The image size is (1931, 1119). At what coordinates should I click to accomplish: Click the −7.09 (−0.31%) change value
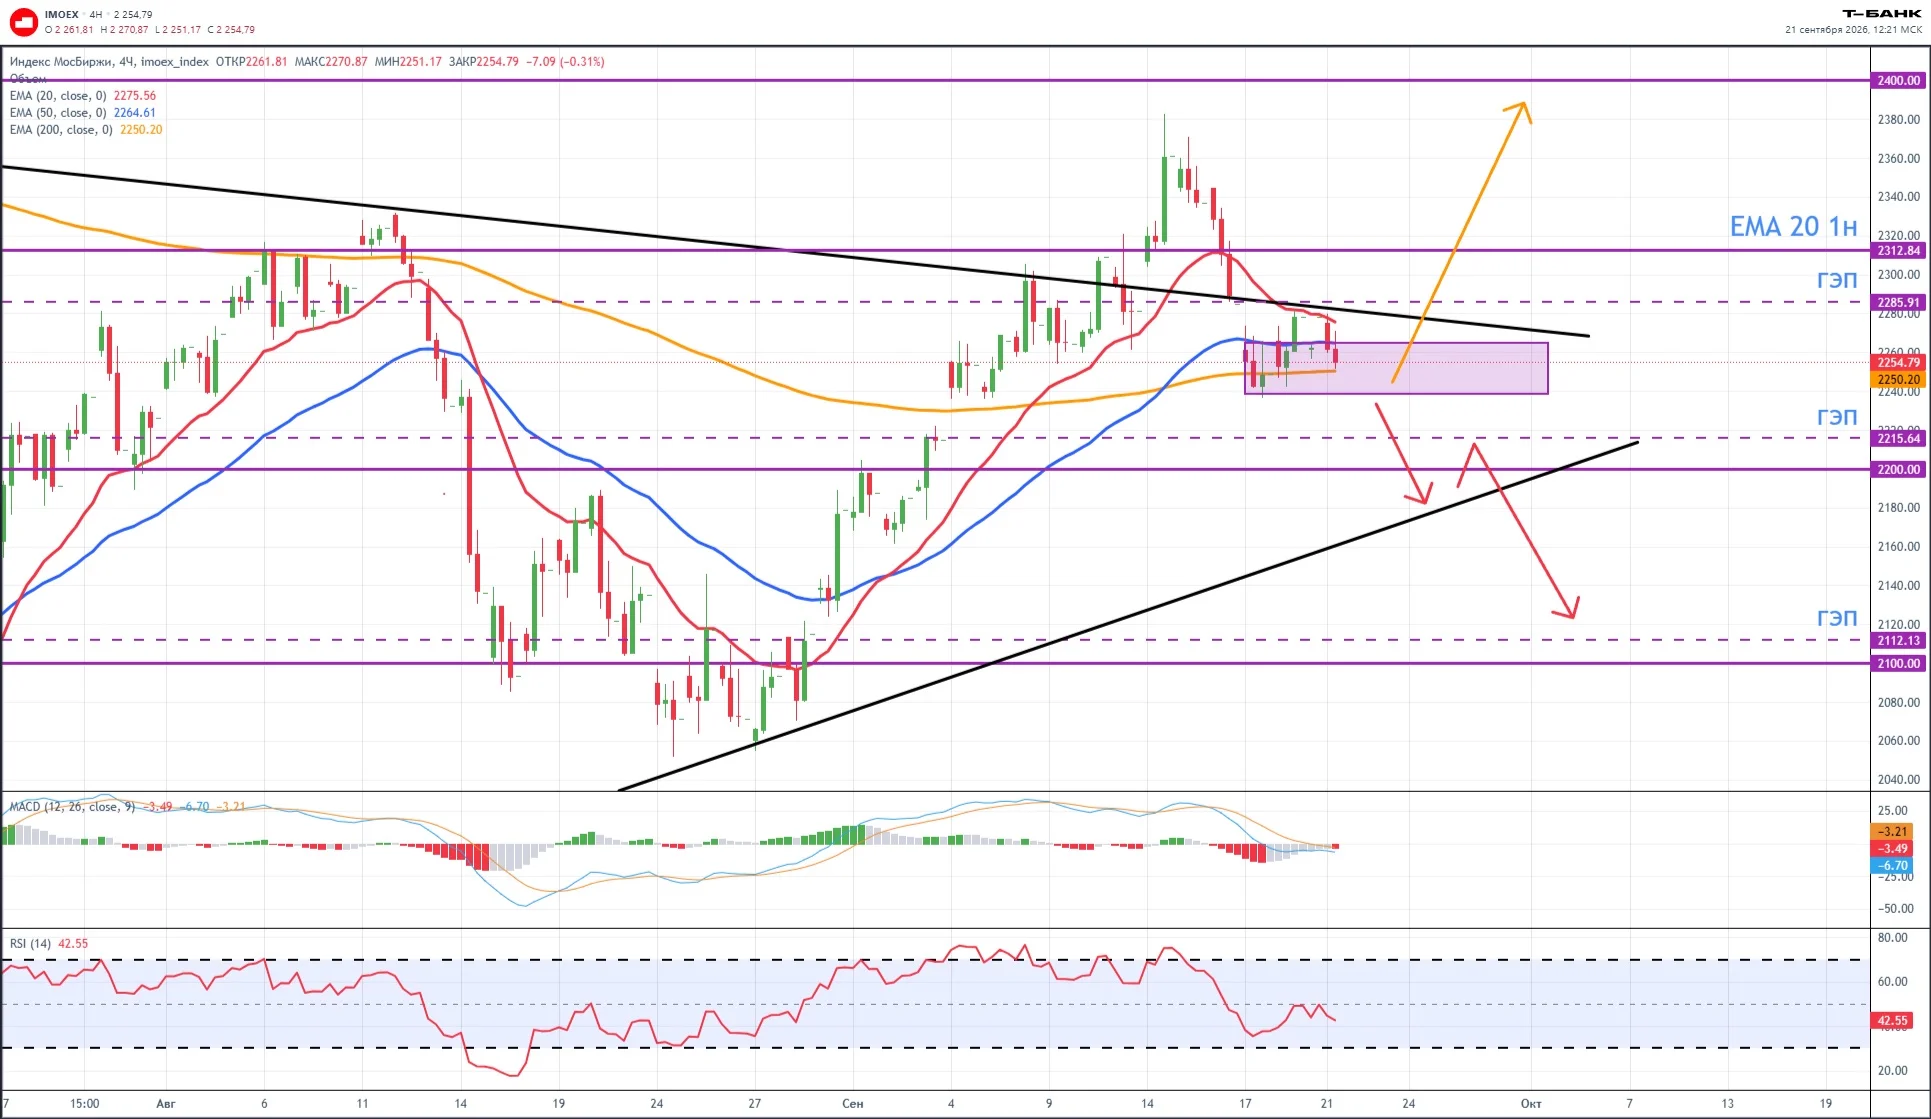click(x=565, y=61)
